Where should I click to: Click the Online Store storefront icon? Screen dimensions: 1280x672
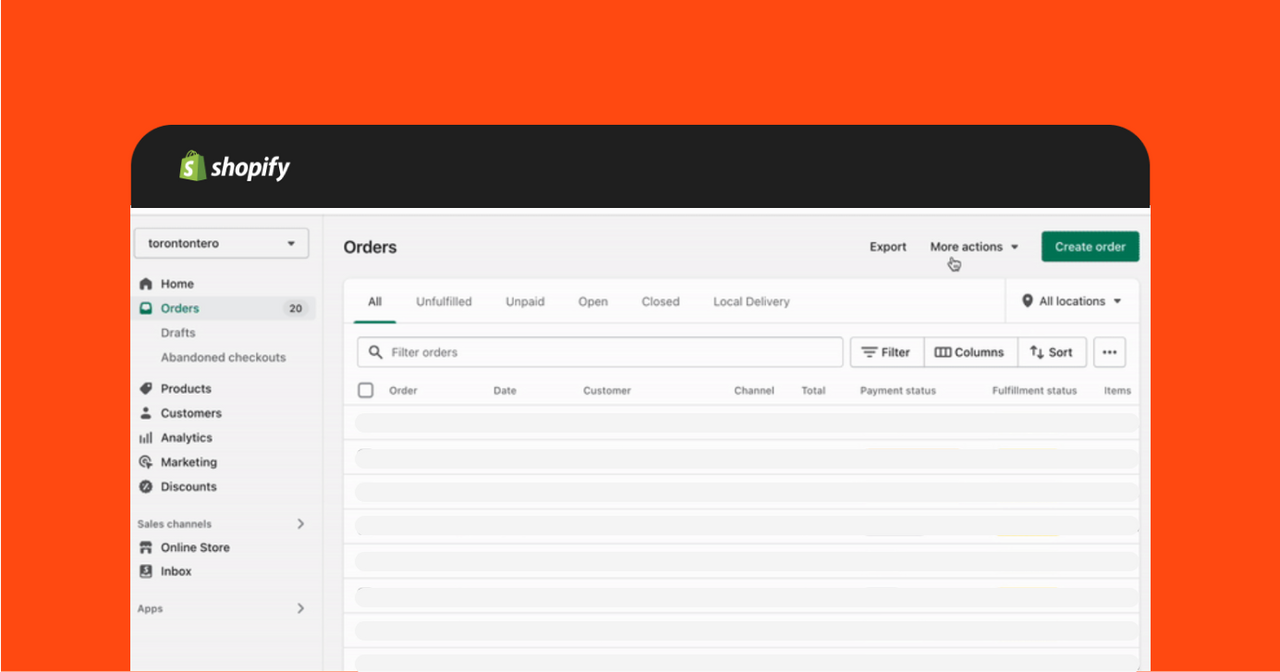(146, 548)
